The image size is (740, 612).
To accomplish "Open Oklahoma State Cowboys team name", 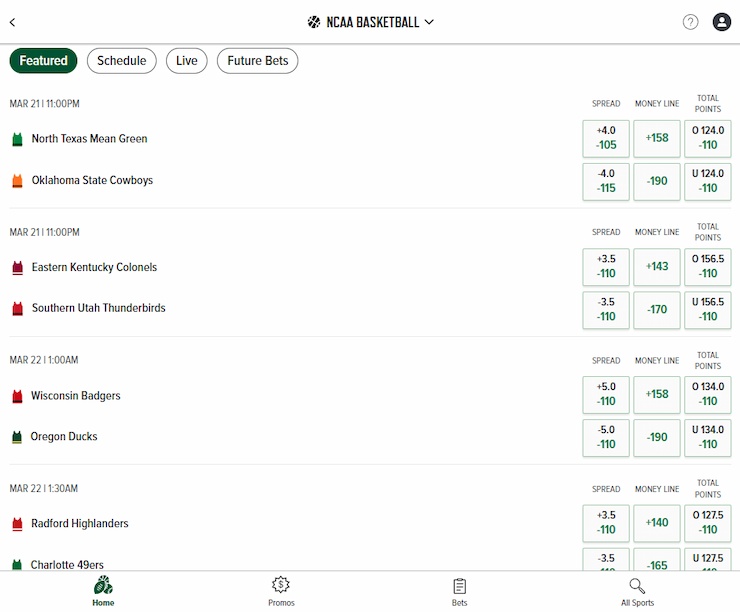I will [x=92, y=180].
